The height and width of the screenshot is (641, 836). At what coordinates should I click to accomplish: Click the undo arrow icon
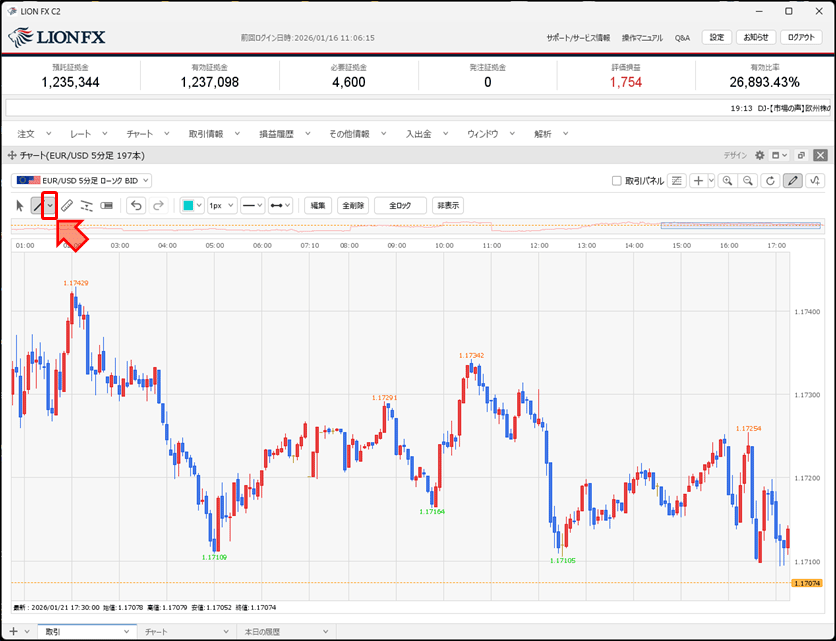137,205
